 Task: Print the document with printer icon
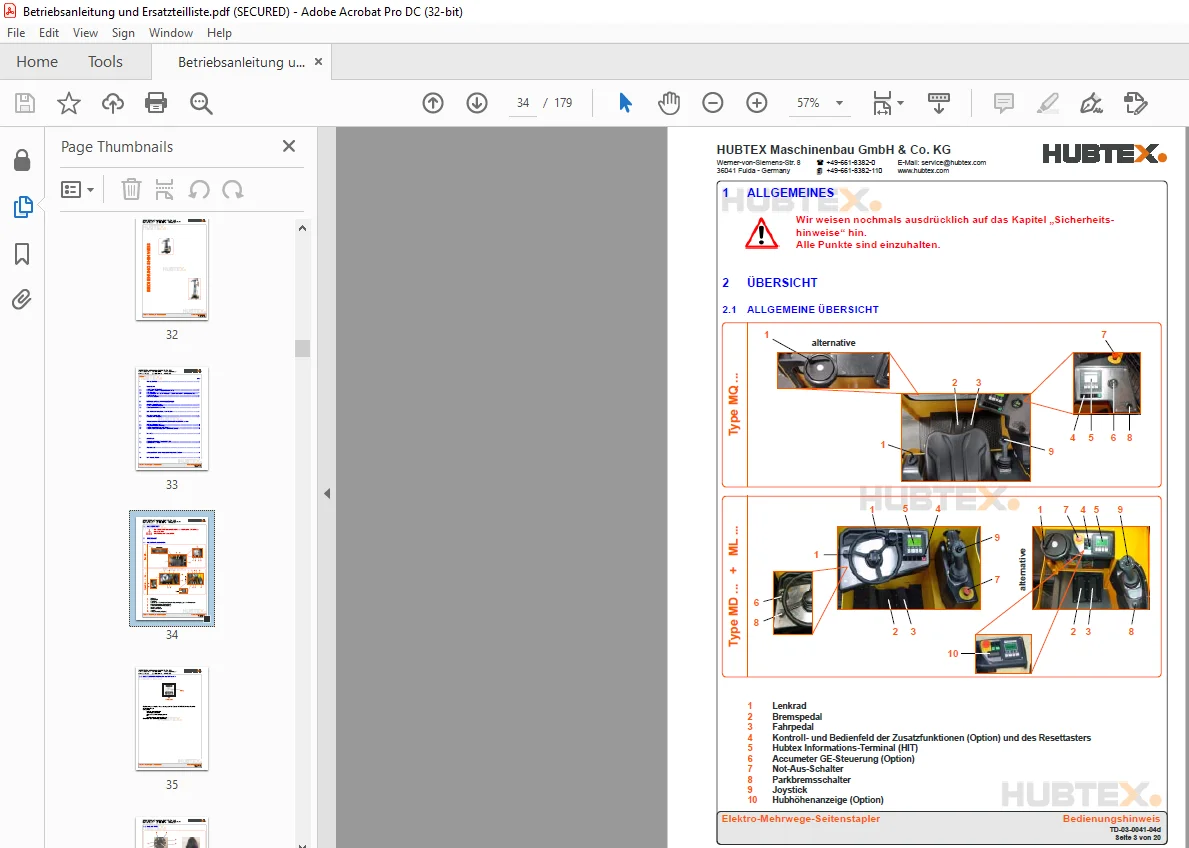point(156,103)
